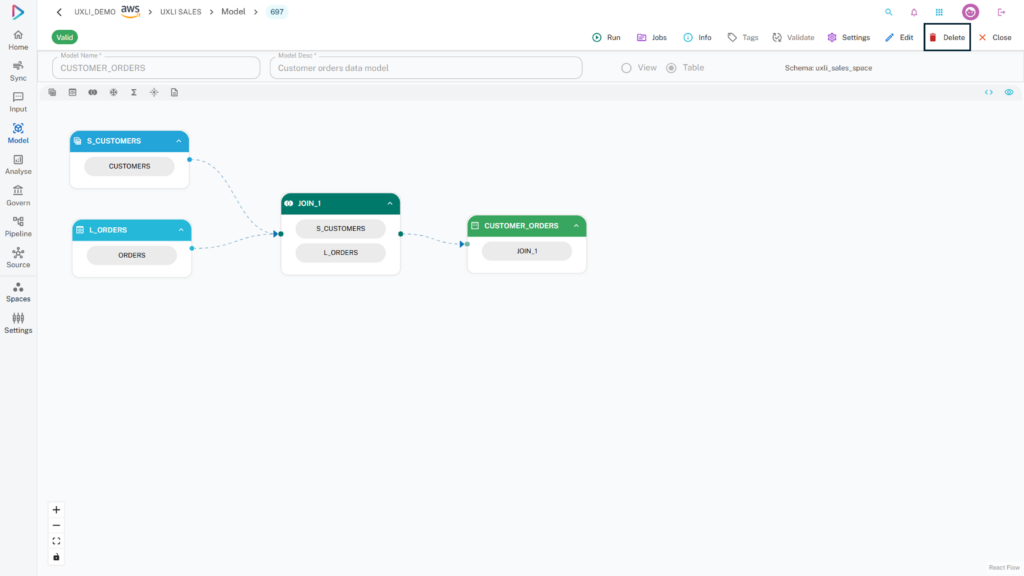Click the Delete button

point(946,37)
